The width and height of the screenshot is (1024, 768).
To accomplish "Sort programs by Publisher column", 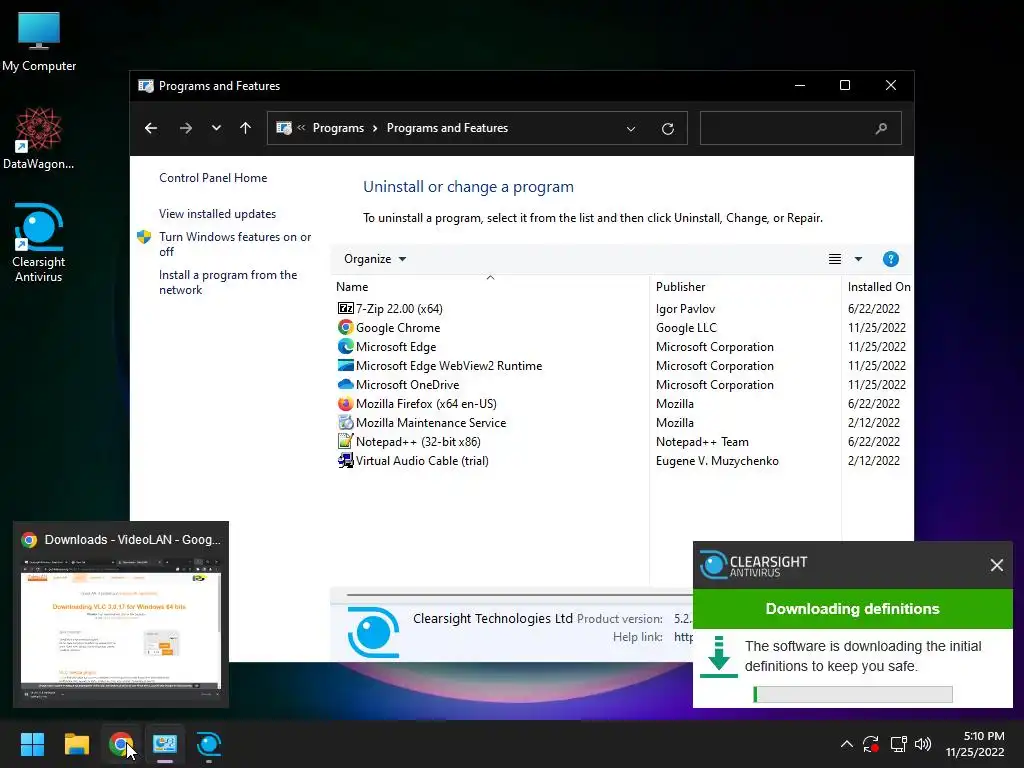I will (x=746, y=287).
